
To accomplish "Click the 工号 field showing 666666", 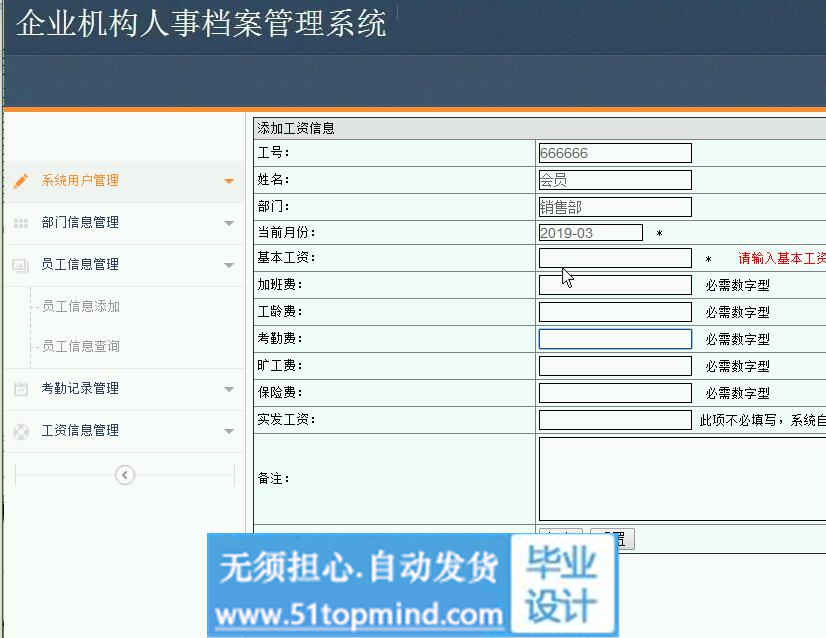I will tap(615, 153).
